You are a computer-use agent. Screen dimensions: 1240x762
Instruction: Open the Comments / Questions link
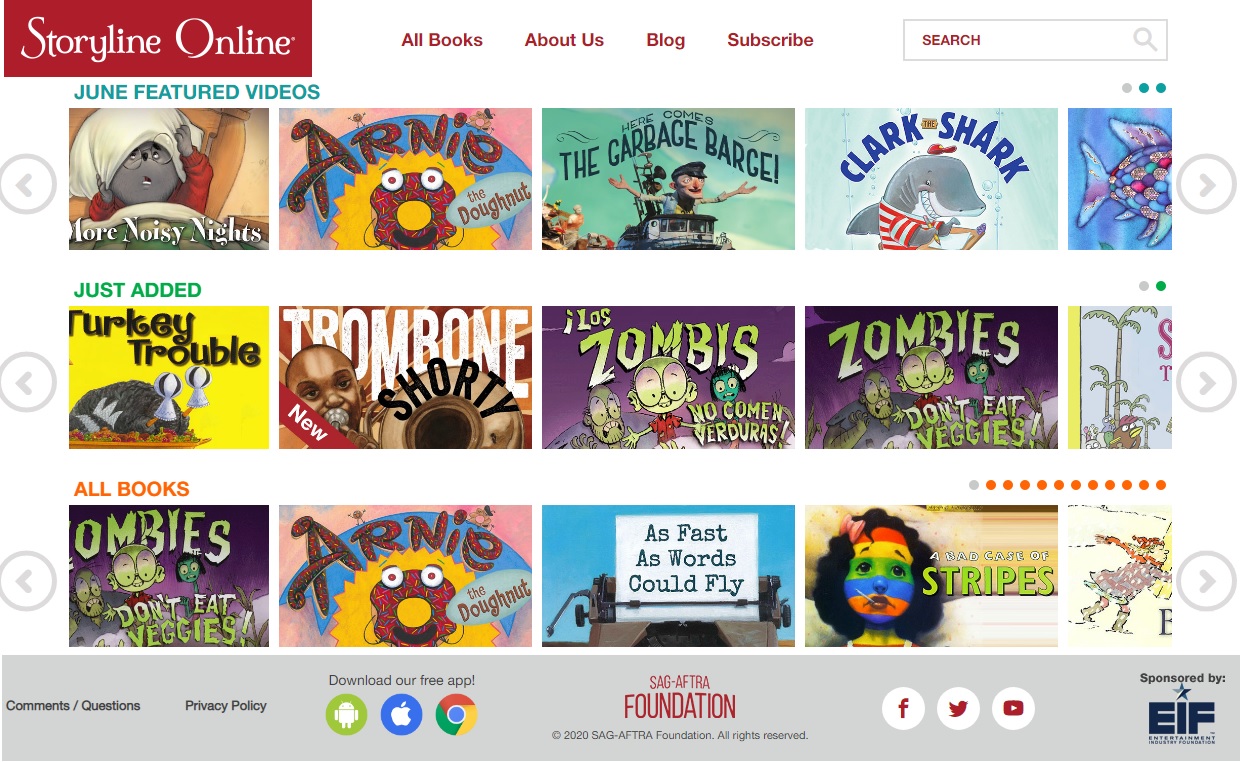(73, 705)
